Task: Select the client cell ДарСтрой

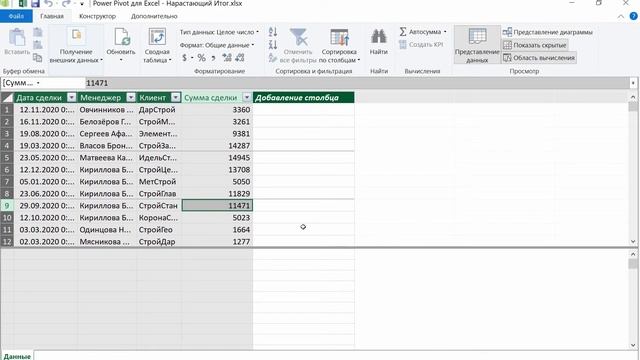Action: click(x=159, y=109)
